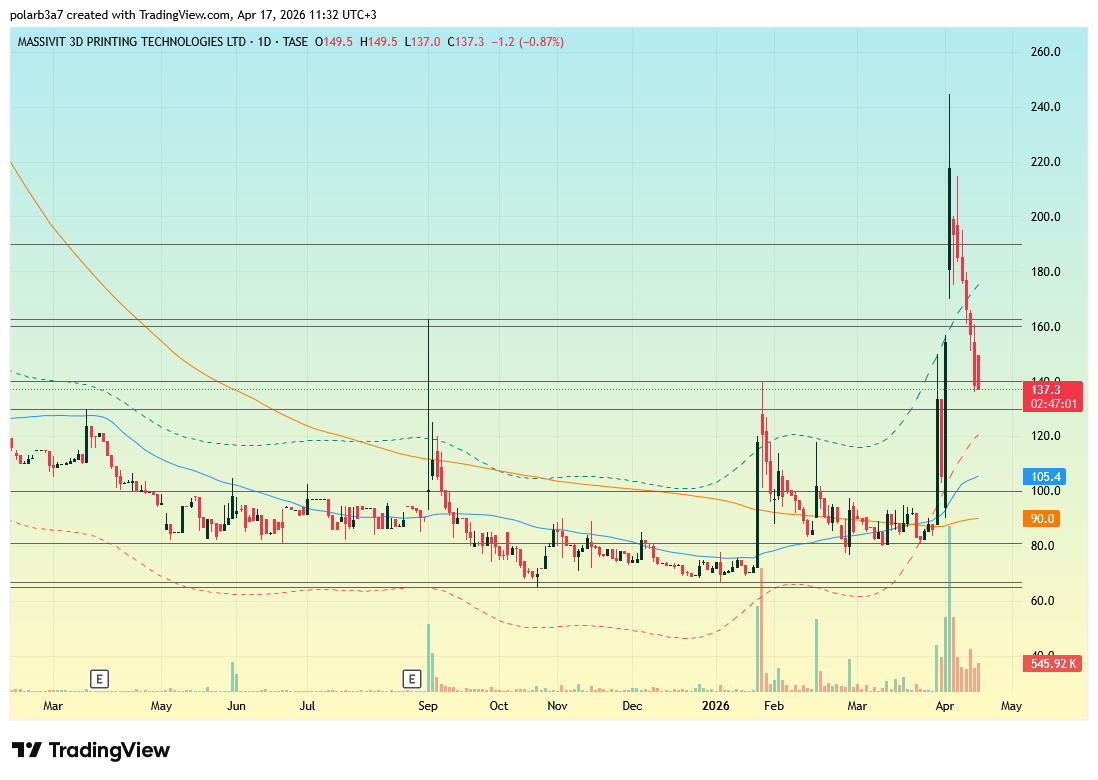Click the 02:47:01 bar countdown label
Image resolution: width=1098 pixels, height=780 pixels.
[1052, 404]
